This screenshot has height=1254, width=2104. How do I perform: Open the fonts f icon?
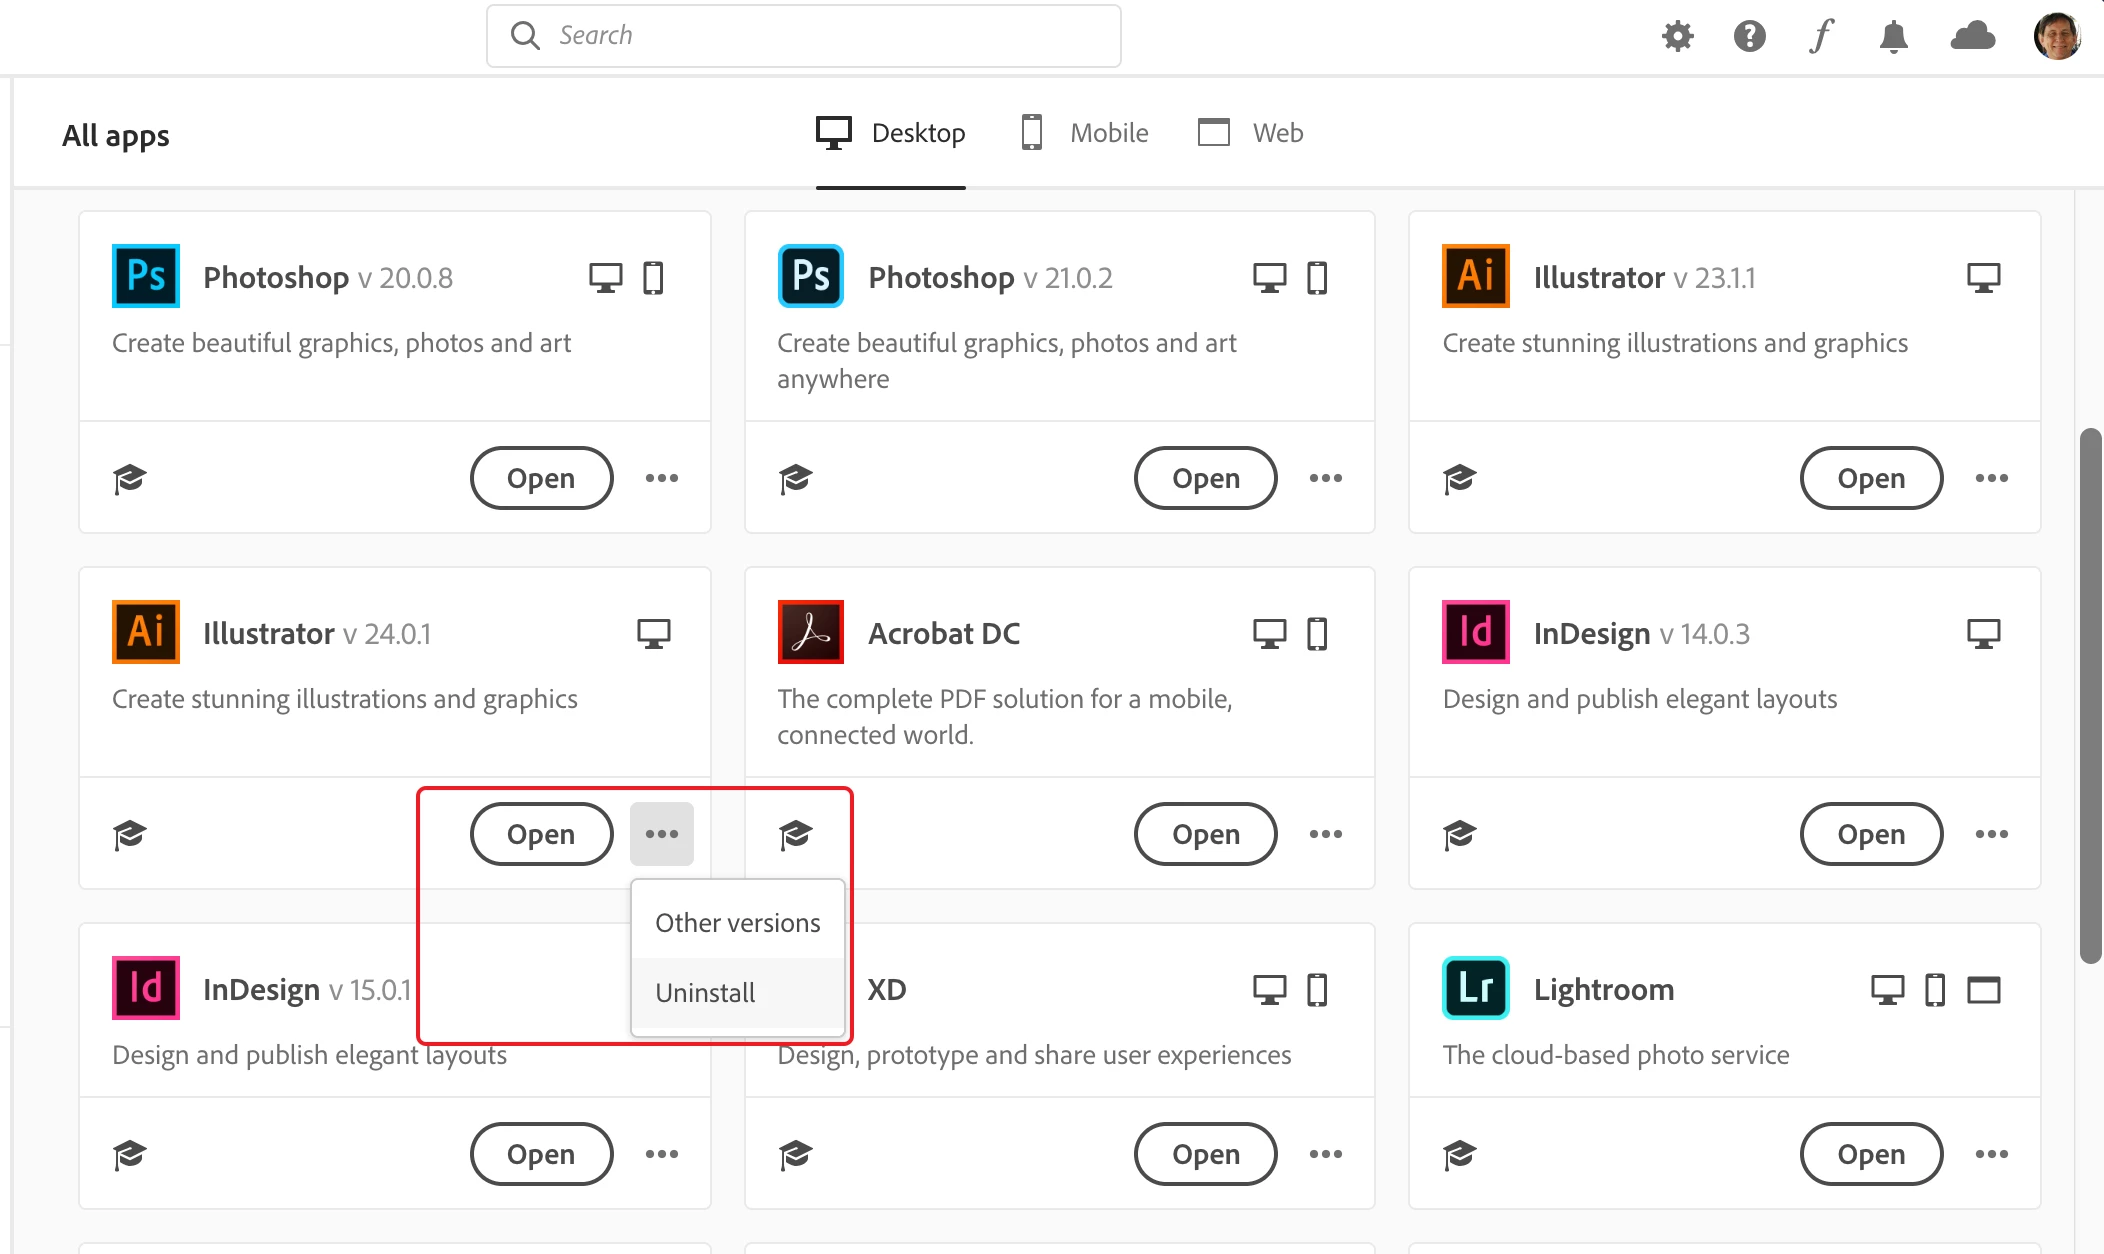click(x=1821, y=36)
